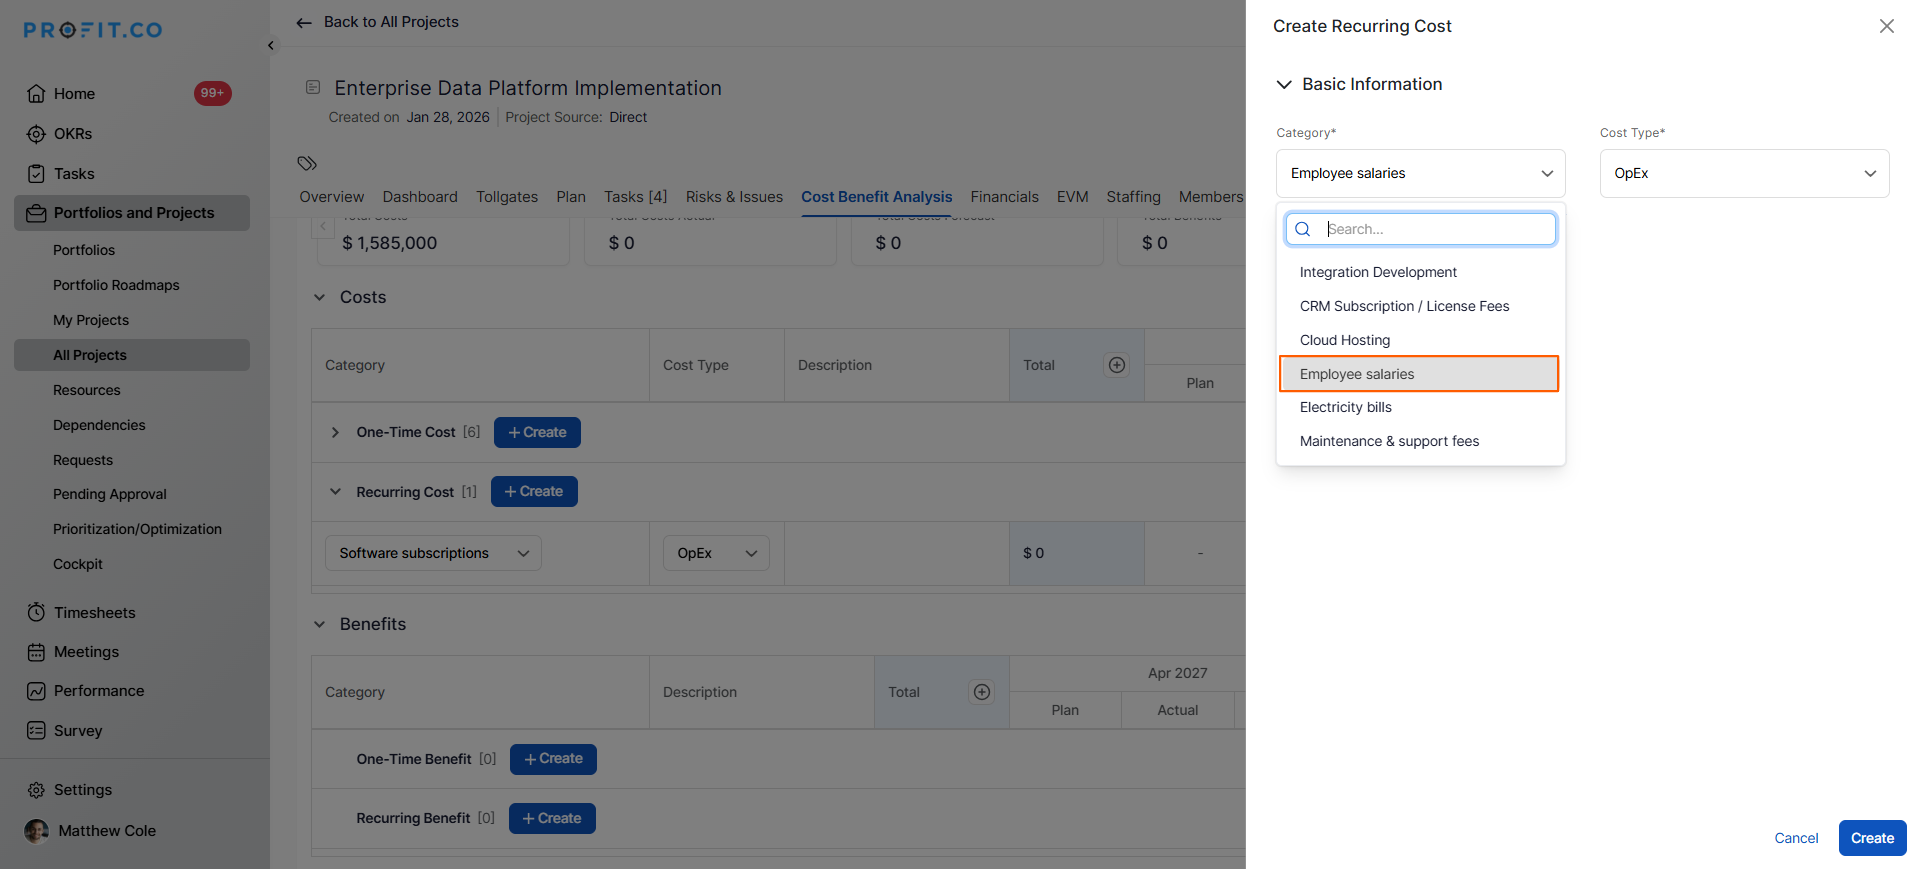Switch to the Financials tab
The width and height of the screenshot is (1920, 869).
point(1004,197)
